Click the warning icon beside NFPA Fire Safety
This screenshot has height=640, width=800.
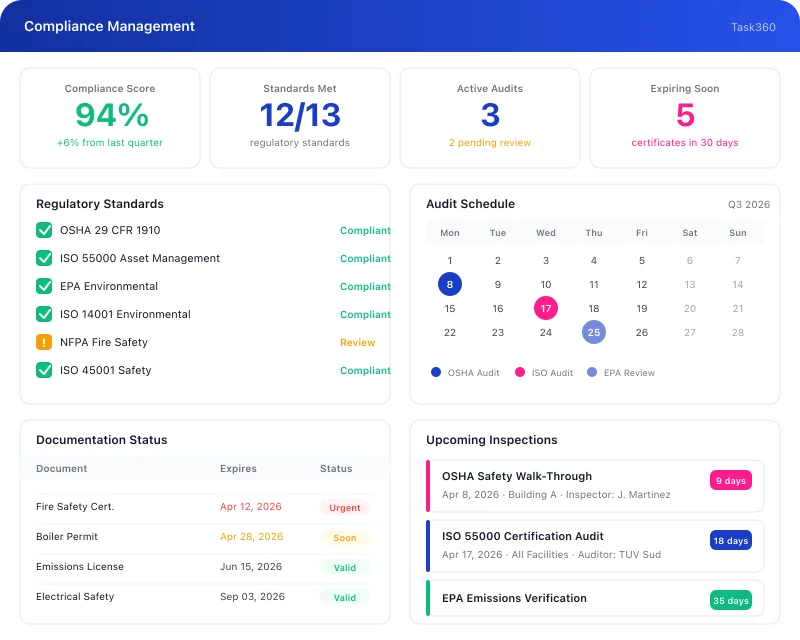click(42, 342)
